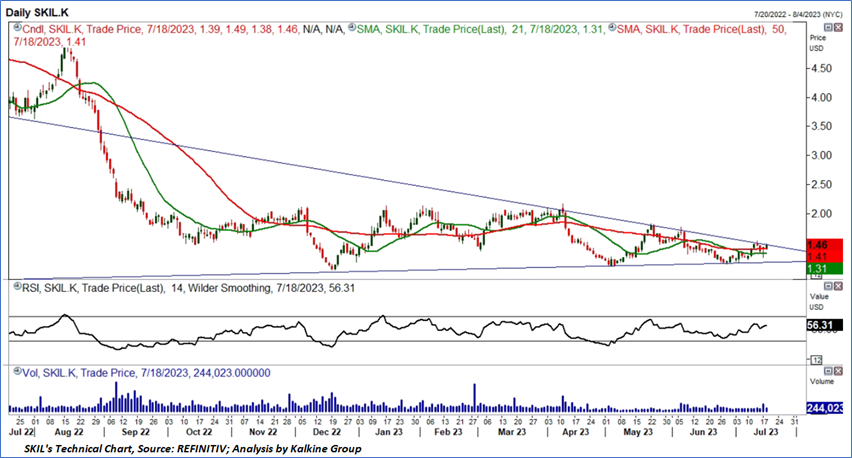The image size is (852, 458).
Task: Minimize the price chart panel
Action: tap(828, 27)
